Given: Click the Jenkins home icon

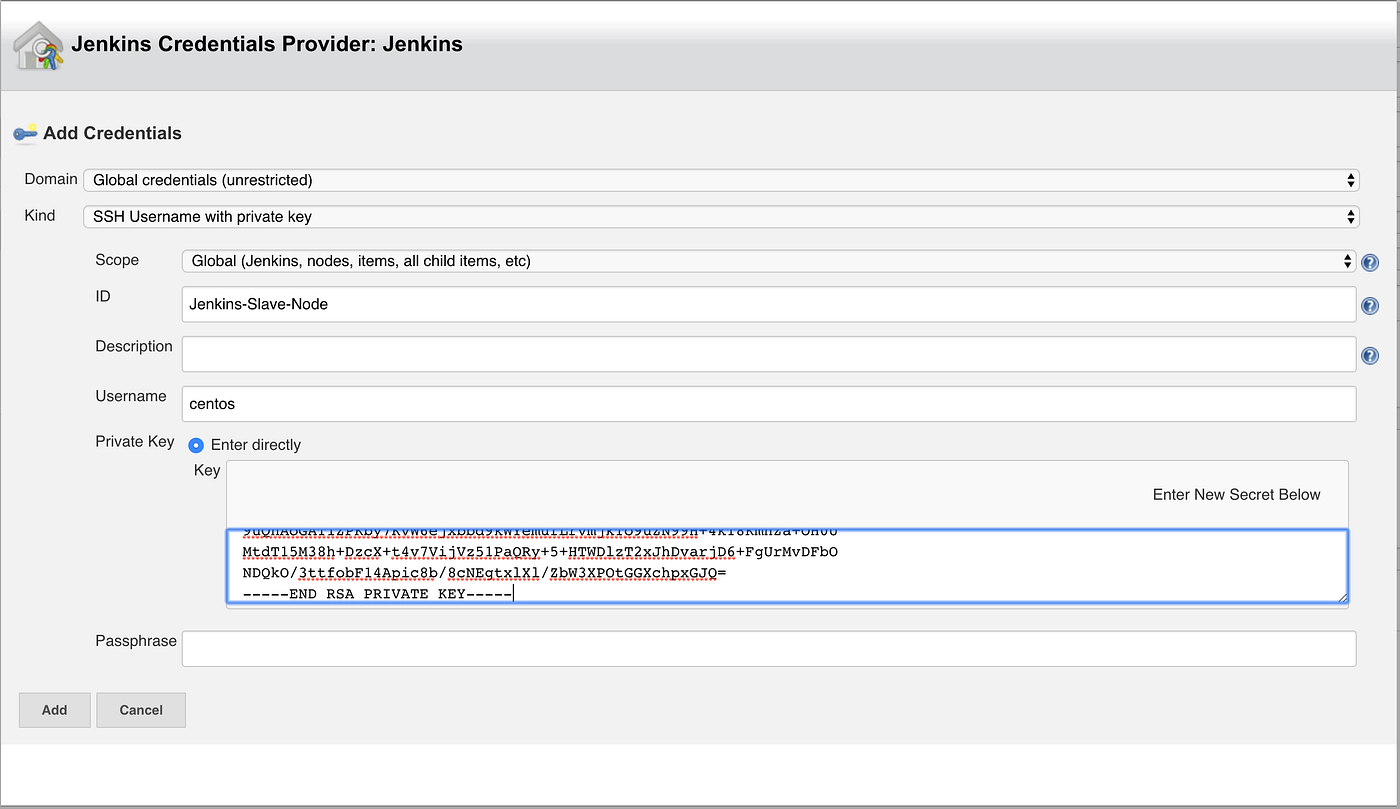Looking at the screenshot, I should tap(37, 44).
